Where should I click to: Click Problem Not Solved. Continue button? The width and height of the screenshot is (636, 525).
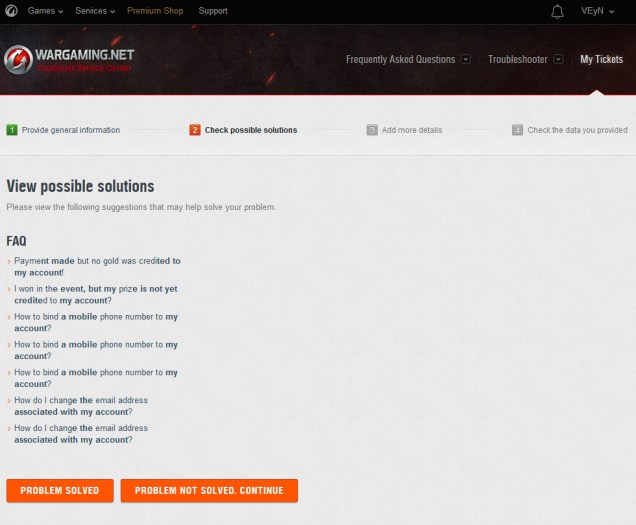tap(209, 491)
